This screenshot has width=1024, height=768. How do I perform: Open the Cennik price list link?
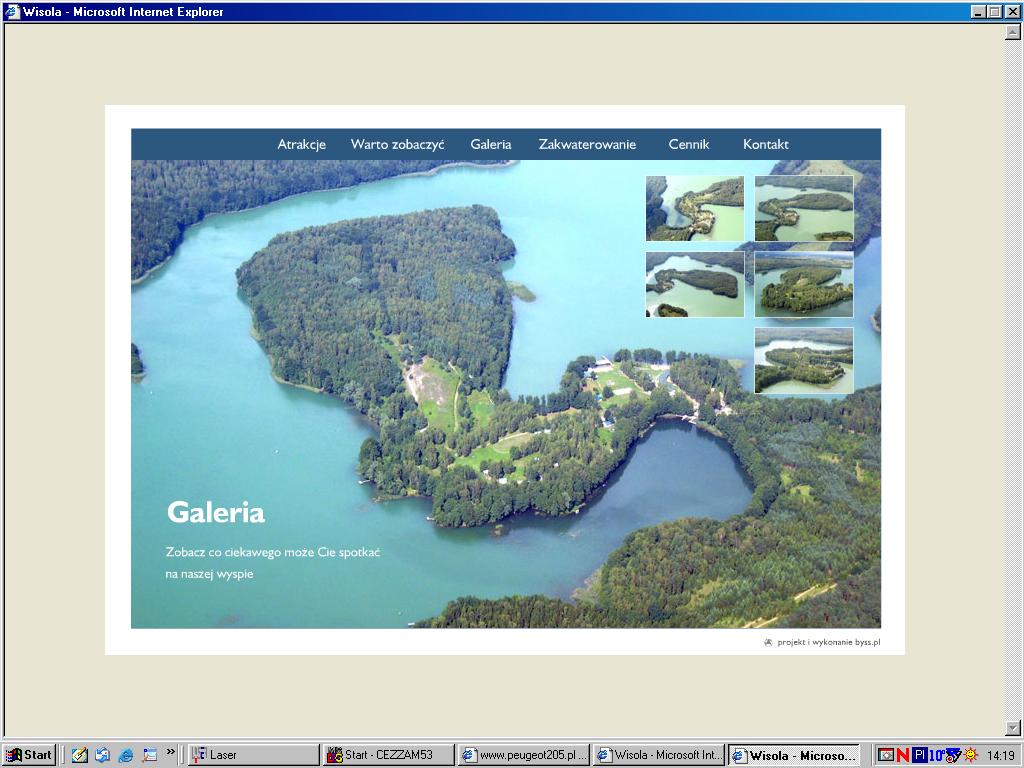click(689, 144)
